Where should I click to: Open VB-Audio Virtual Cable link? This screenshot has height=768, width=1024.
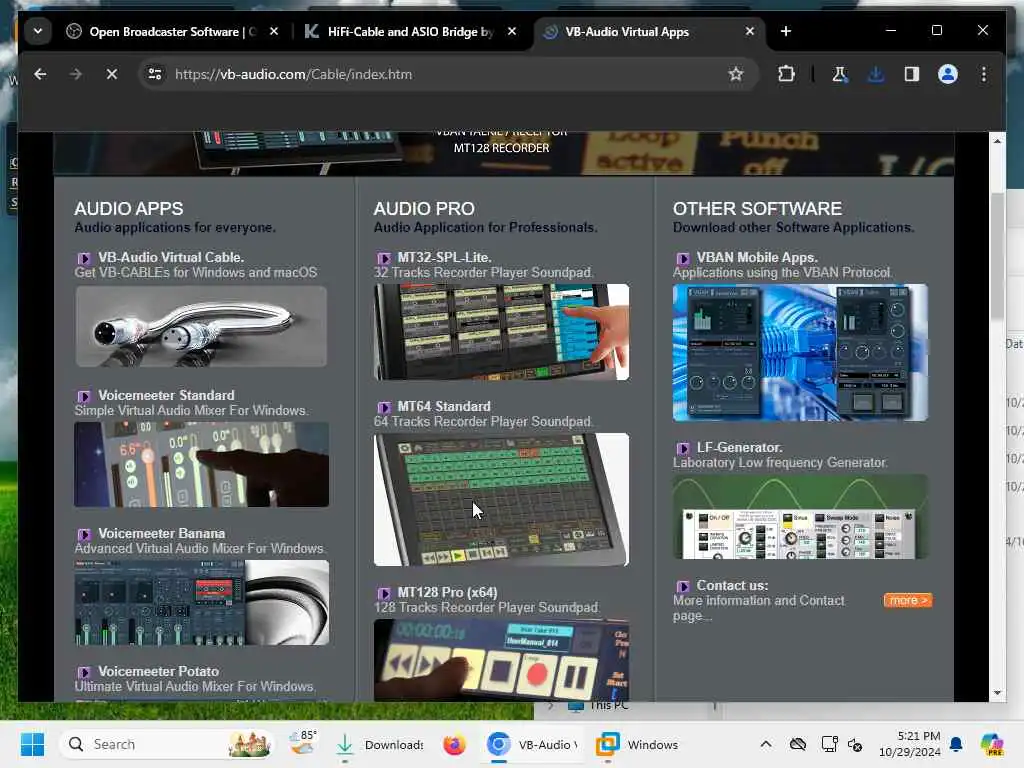click(x=170, y=257)
